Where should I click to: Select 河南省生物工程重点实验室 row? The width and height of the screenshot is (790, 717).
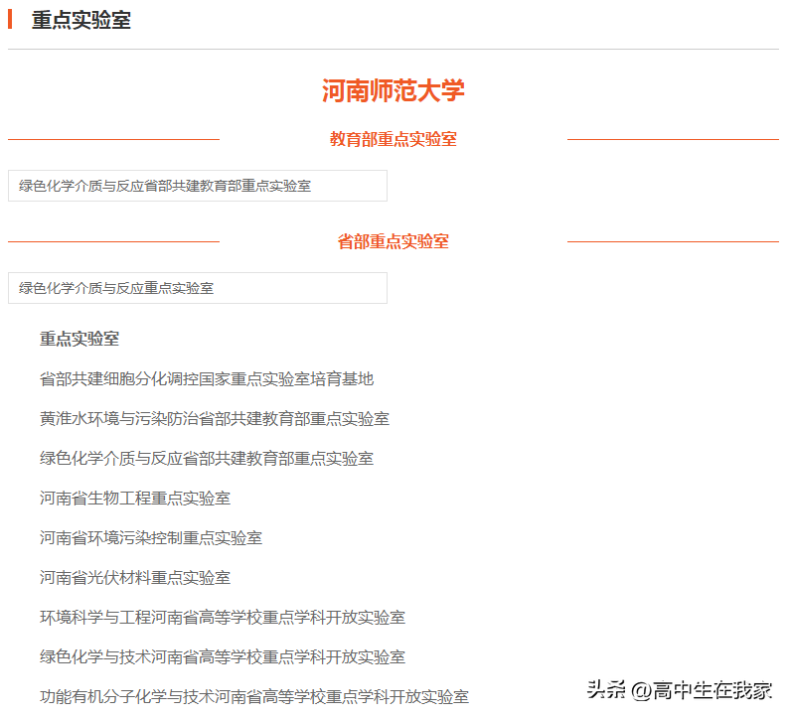click(x=135, y=498)
